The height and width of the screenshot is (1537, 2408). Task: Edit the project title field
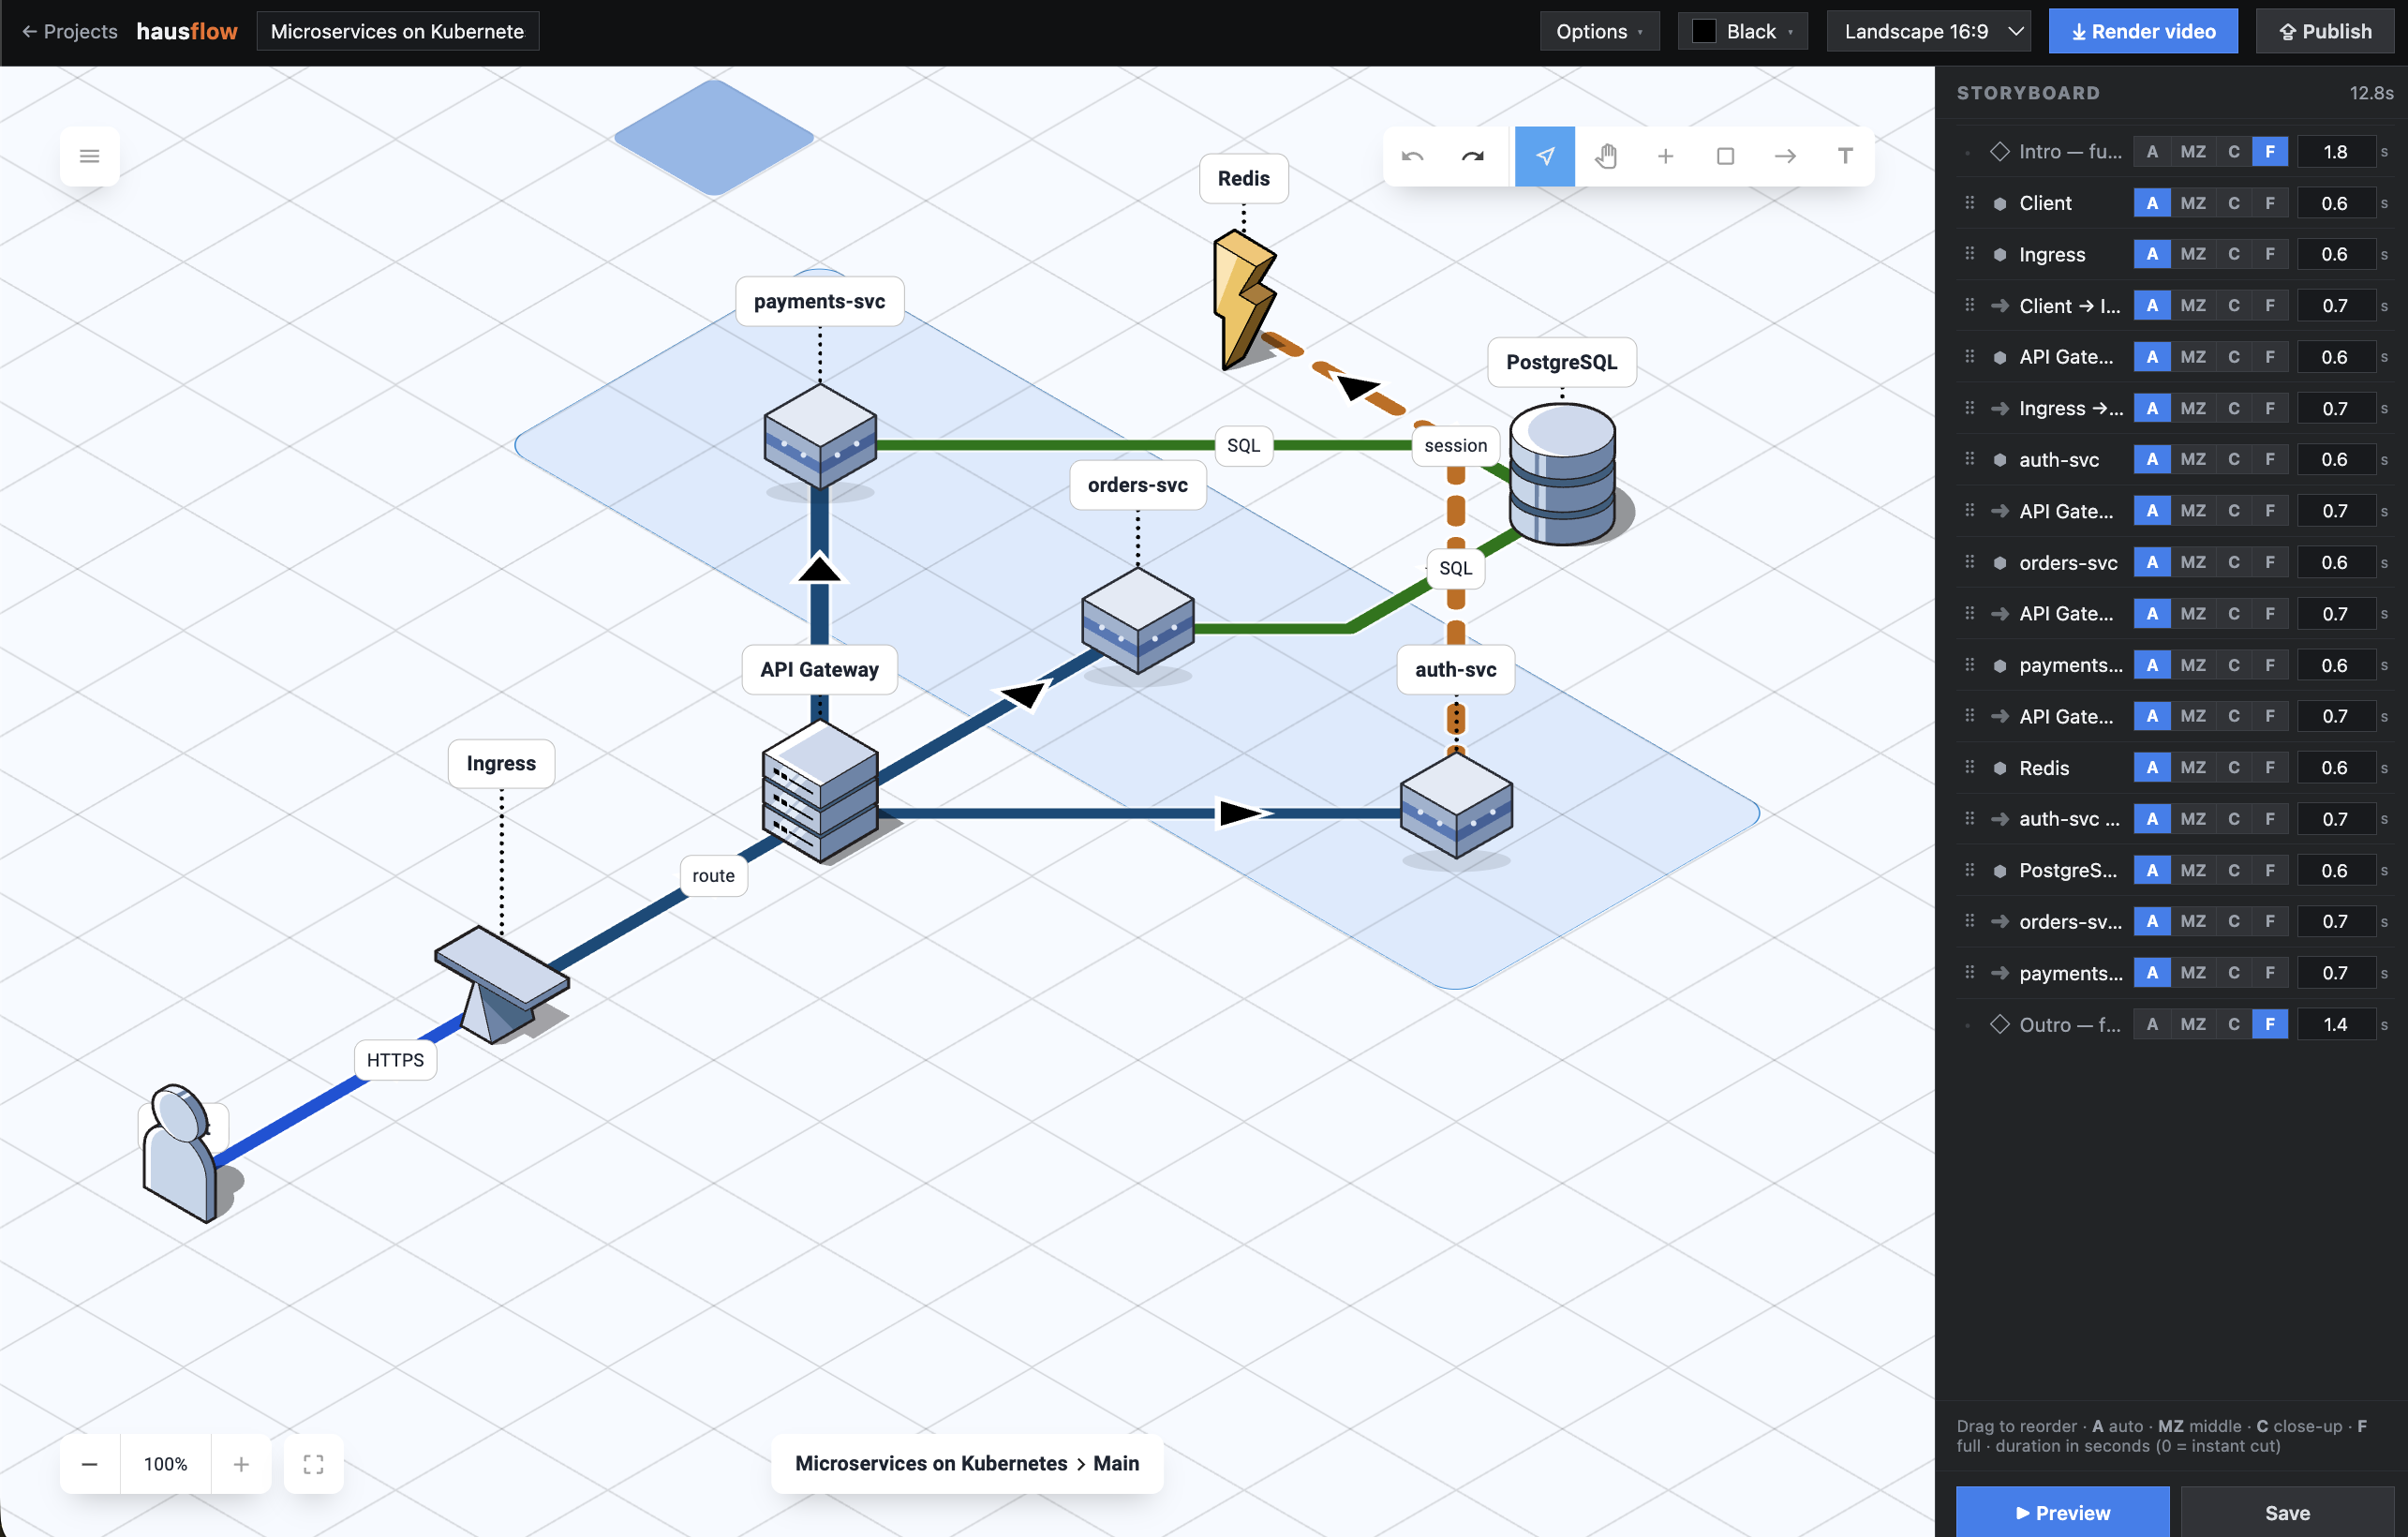397,31
